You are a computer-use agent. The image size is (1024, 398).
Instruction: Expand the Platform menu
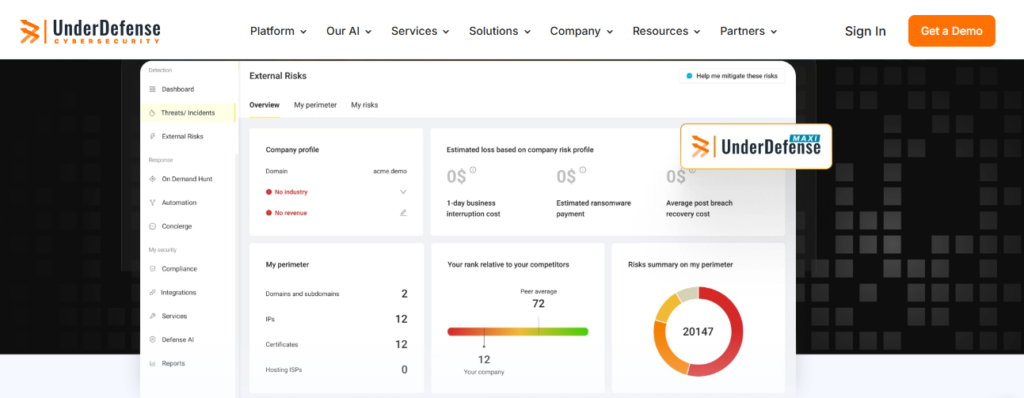278,31
